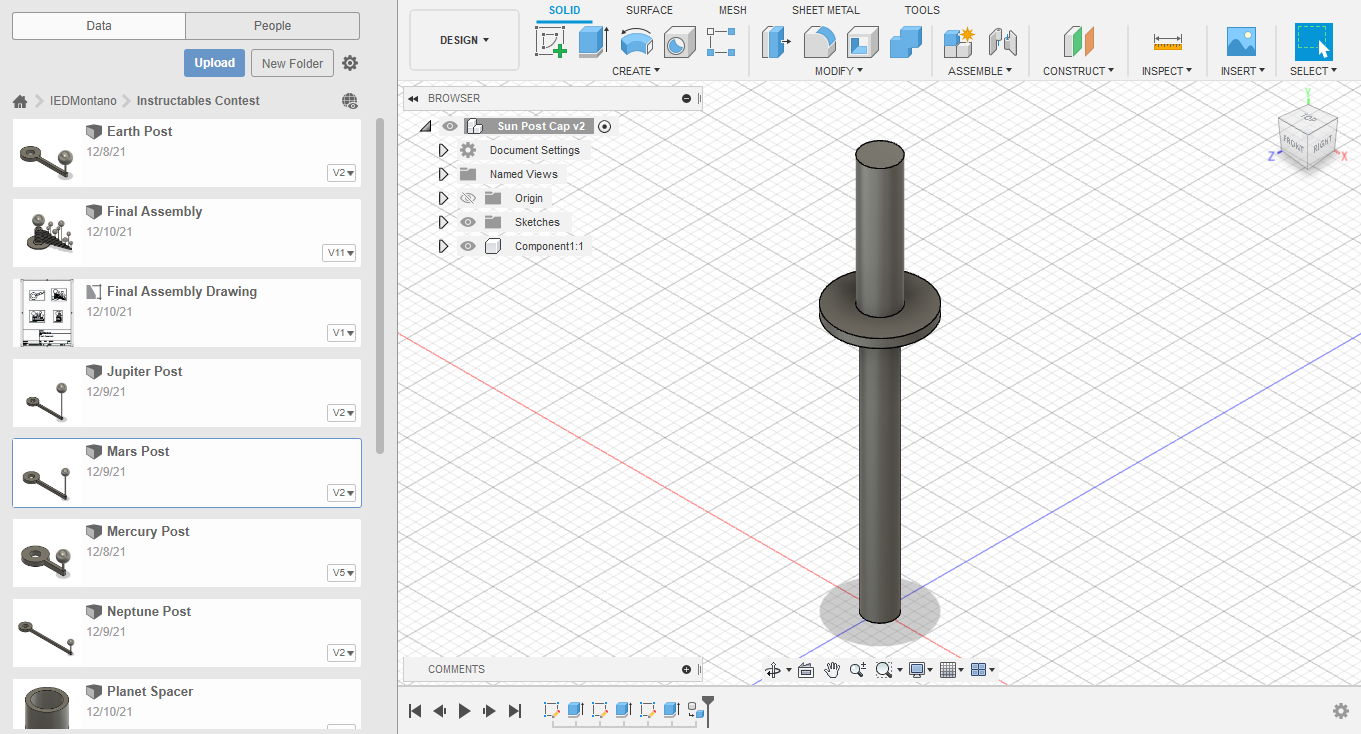
Task: Switch to the People tab
Action: [x=272, y=26]
